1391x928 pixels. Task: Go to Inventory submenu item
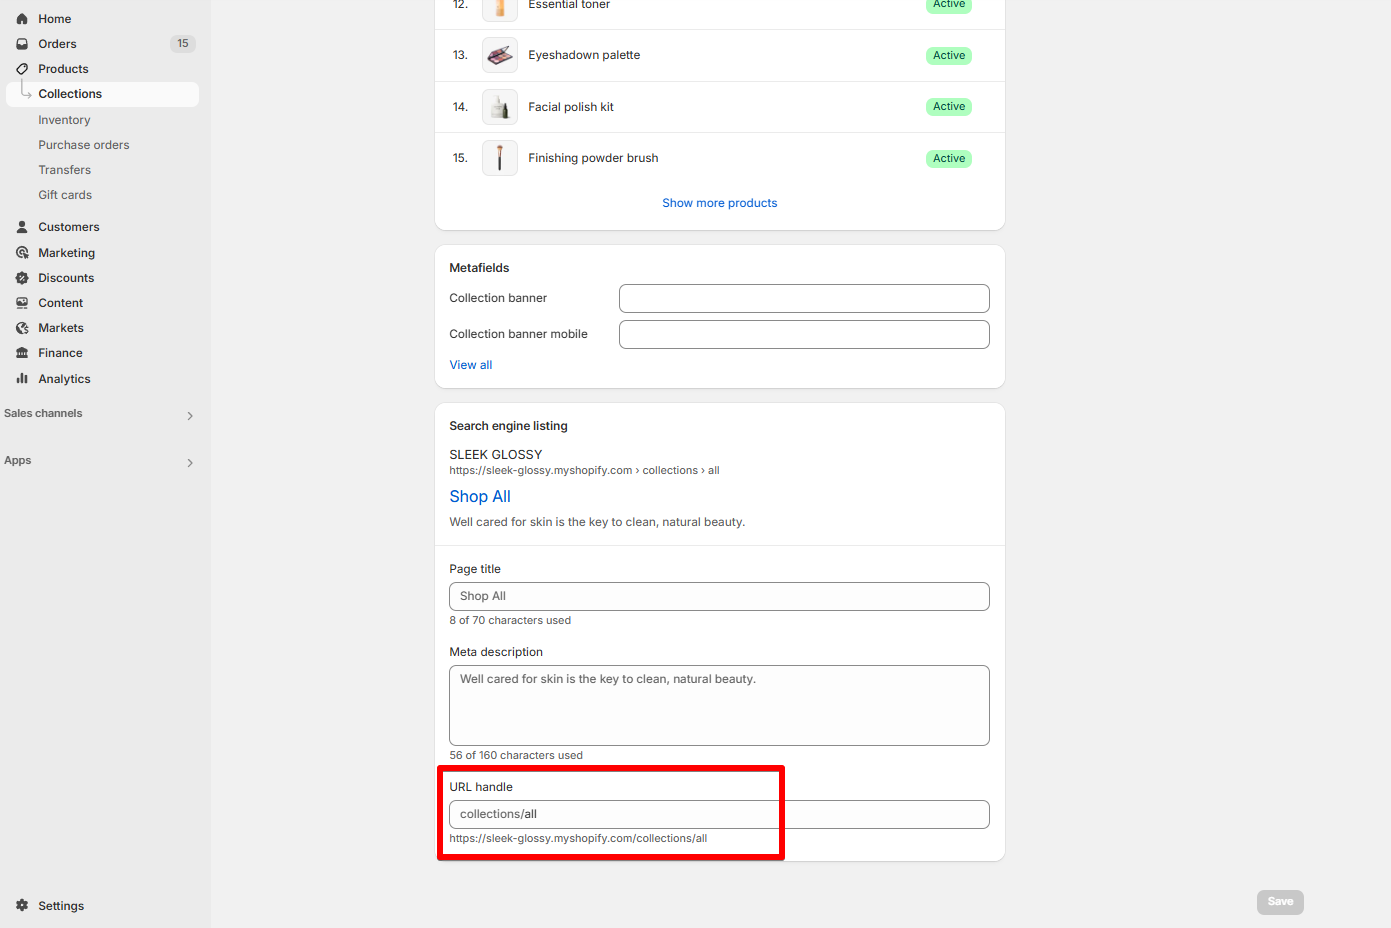pos(64,120)
